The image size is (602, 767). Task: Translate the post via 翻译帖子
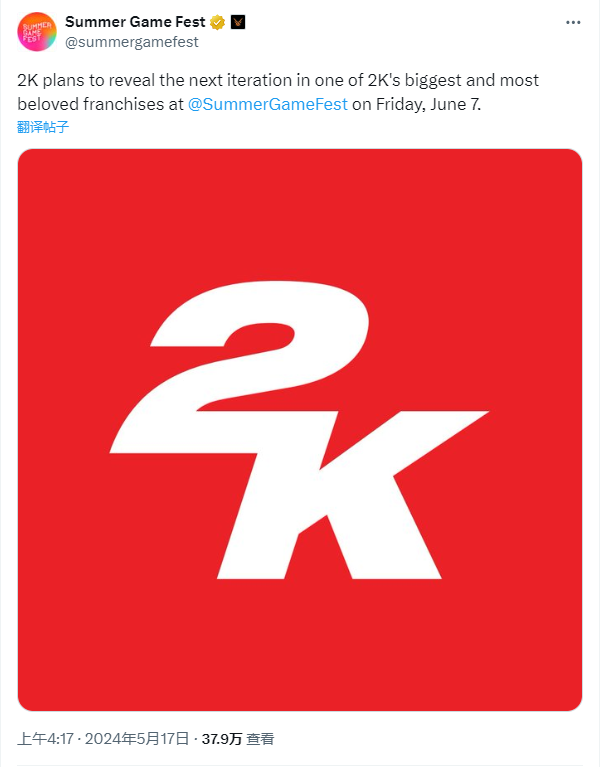pyautogui.click(x=43, y=127)
